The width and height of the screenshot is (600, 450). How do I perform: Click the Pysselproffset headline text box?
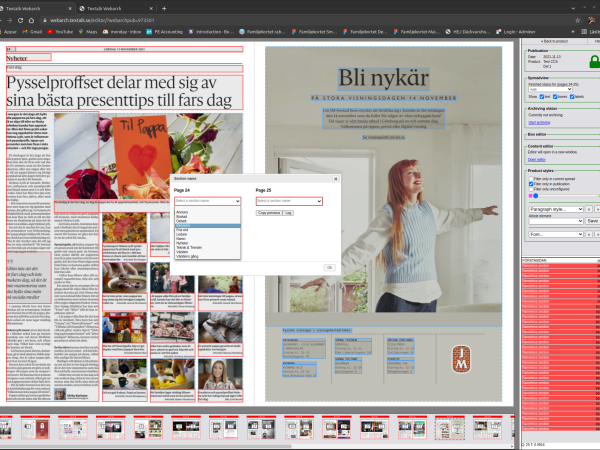point(125,92)
